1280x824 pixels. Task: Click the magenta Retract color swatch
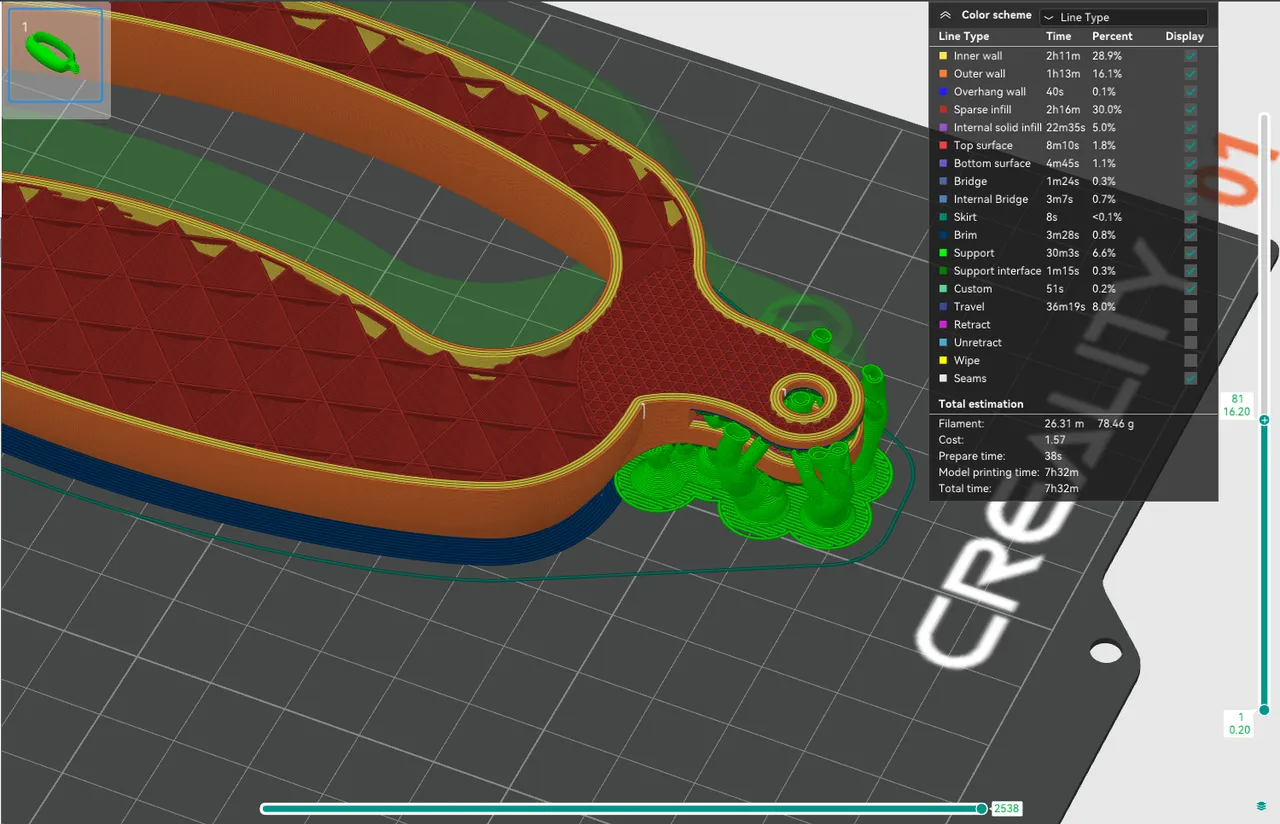coord(943,324)
